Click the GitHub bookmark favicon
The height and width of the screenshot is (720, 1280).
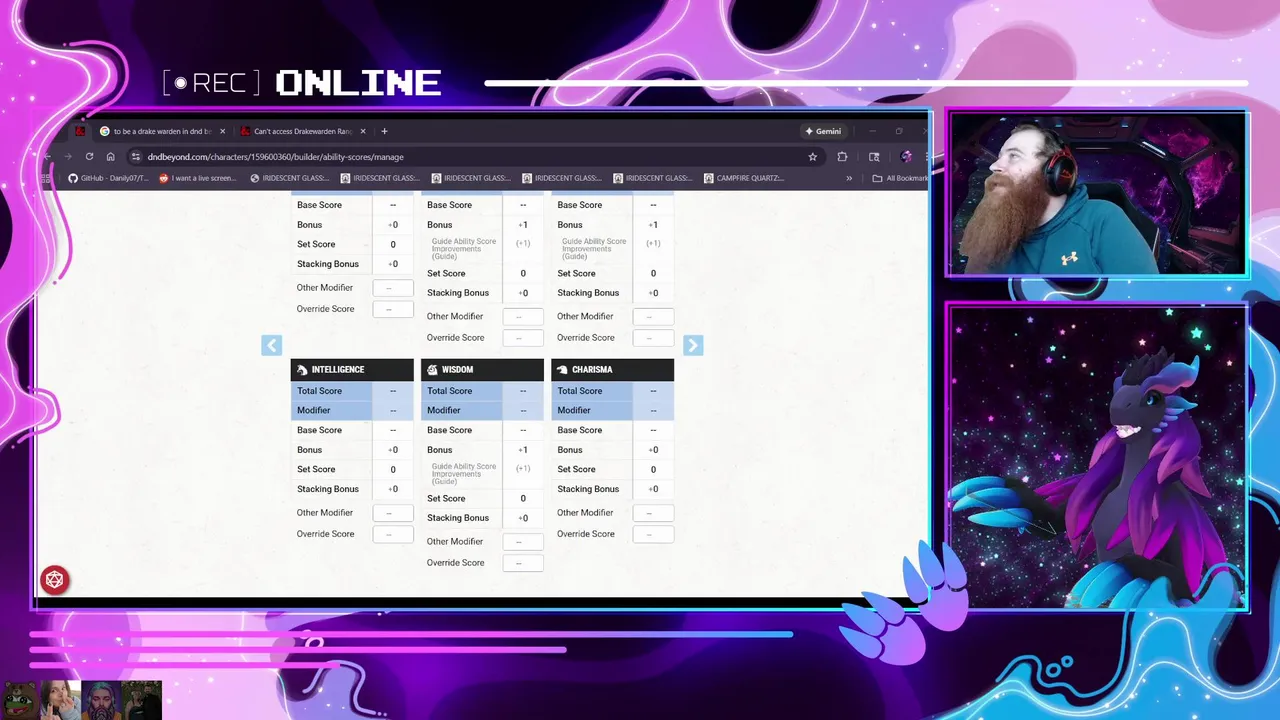[x=72, y=178]
